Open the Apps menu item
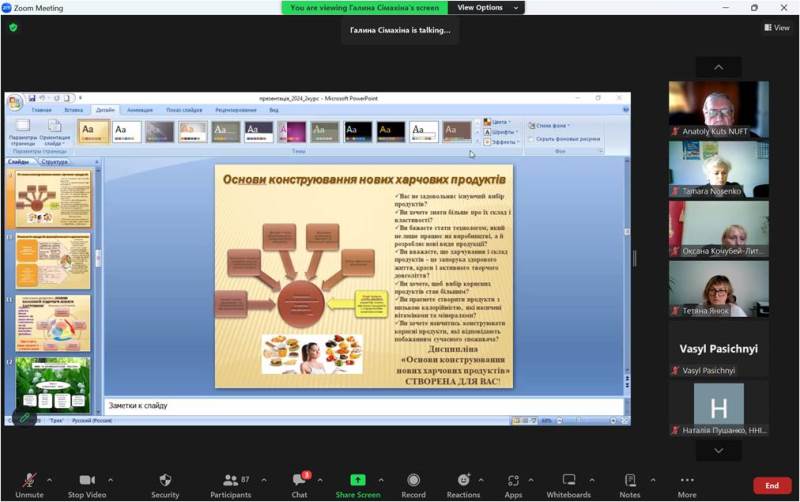800x502 pixels. pyautogui.click(x=513, y=480)
